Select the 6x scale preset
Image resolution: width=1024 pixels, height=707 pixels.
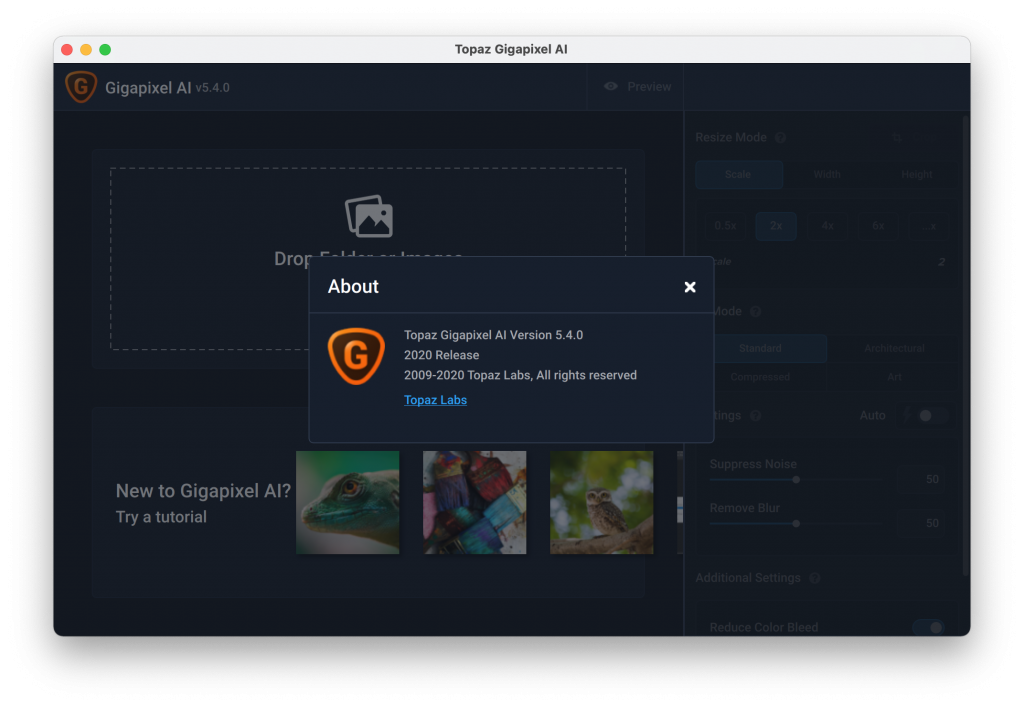click(x=878, y=226)
